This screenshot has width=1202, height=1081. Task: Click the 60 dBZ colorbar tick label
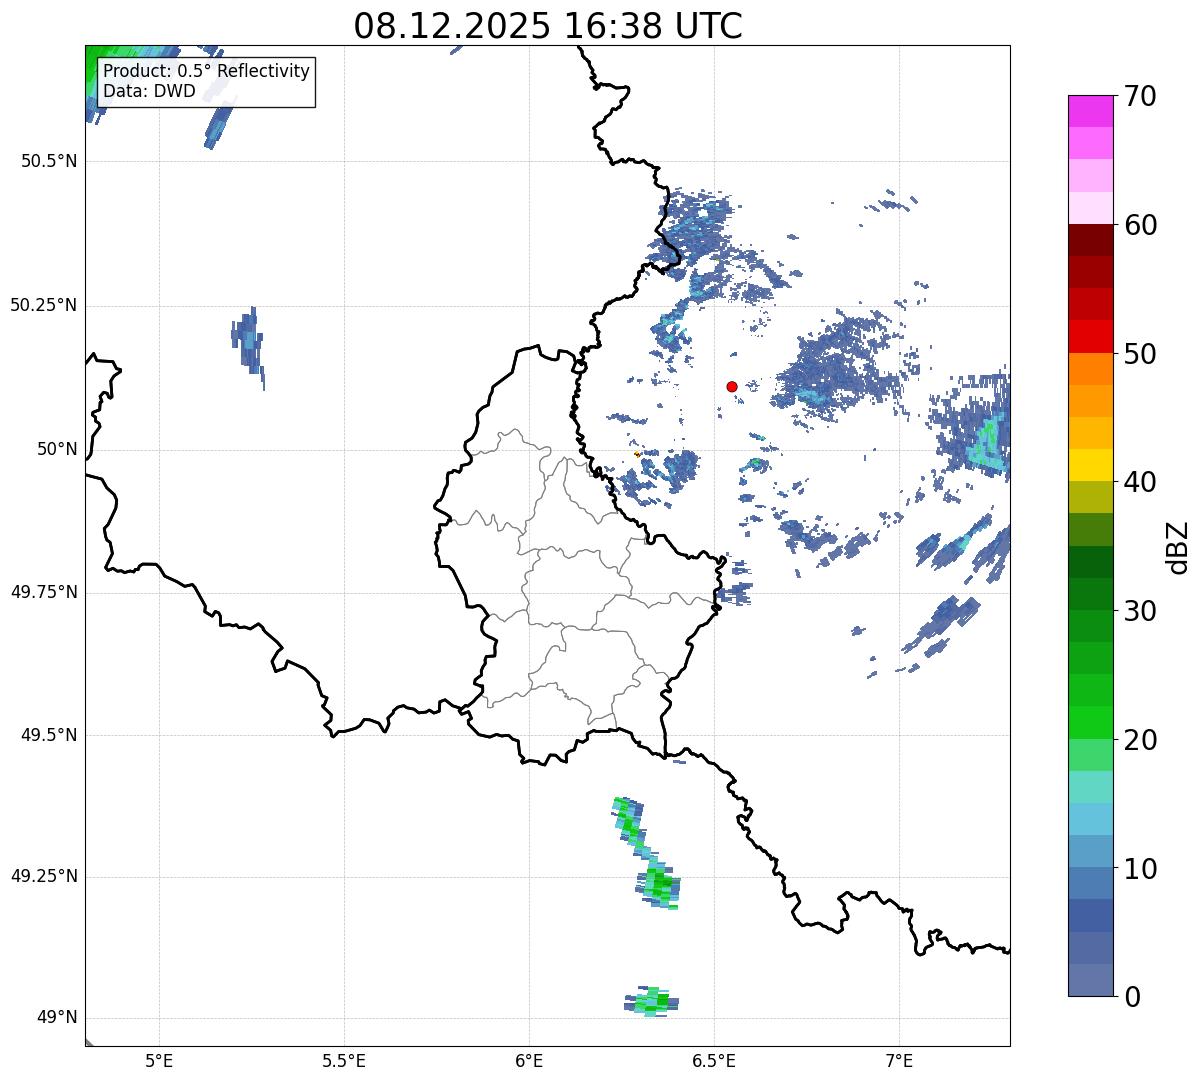[1140, 225]
